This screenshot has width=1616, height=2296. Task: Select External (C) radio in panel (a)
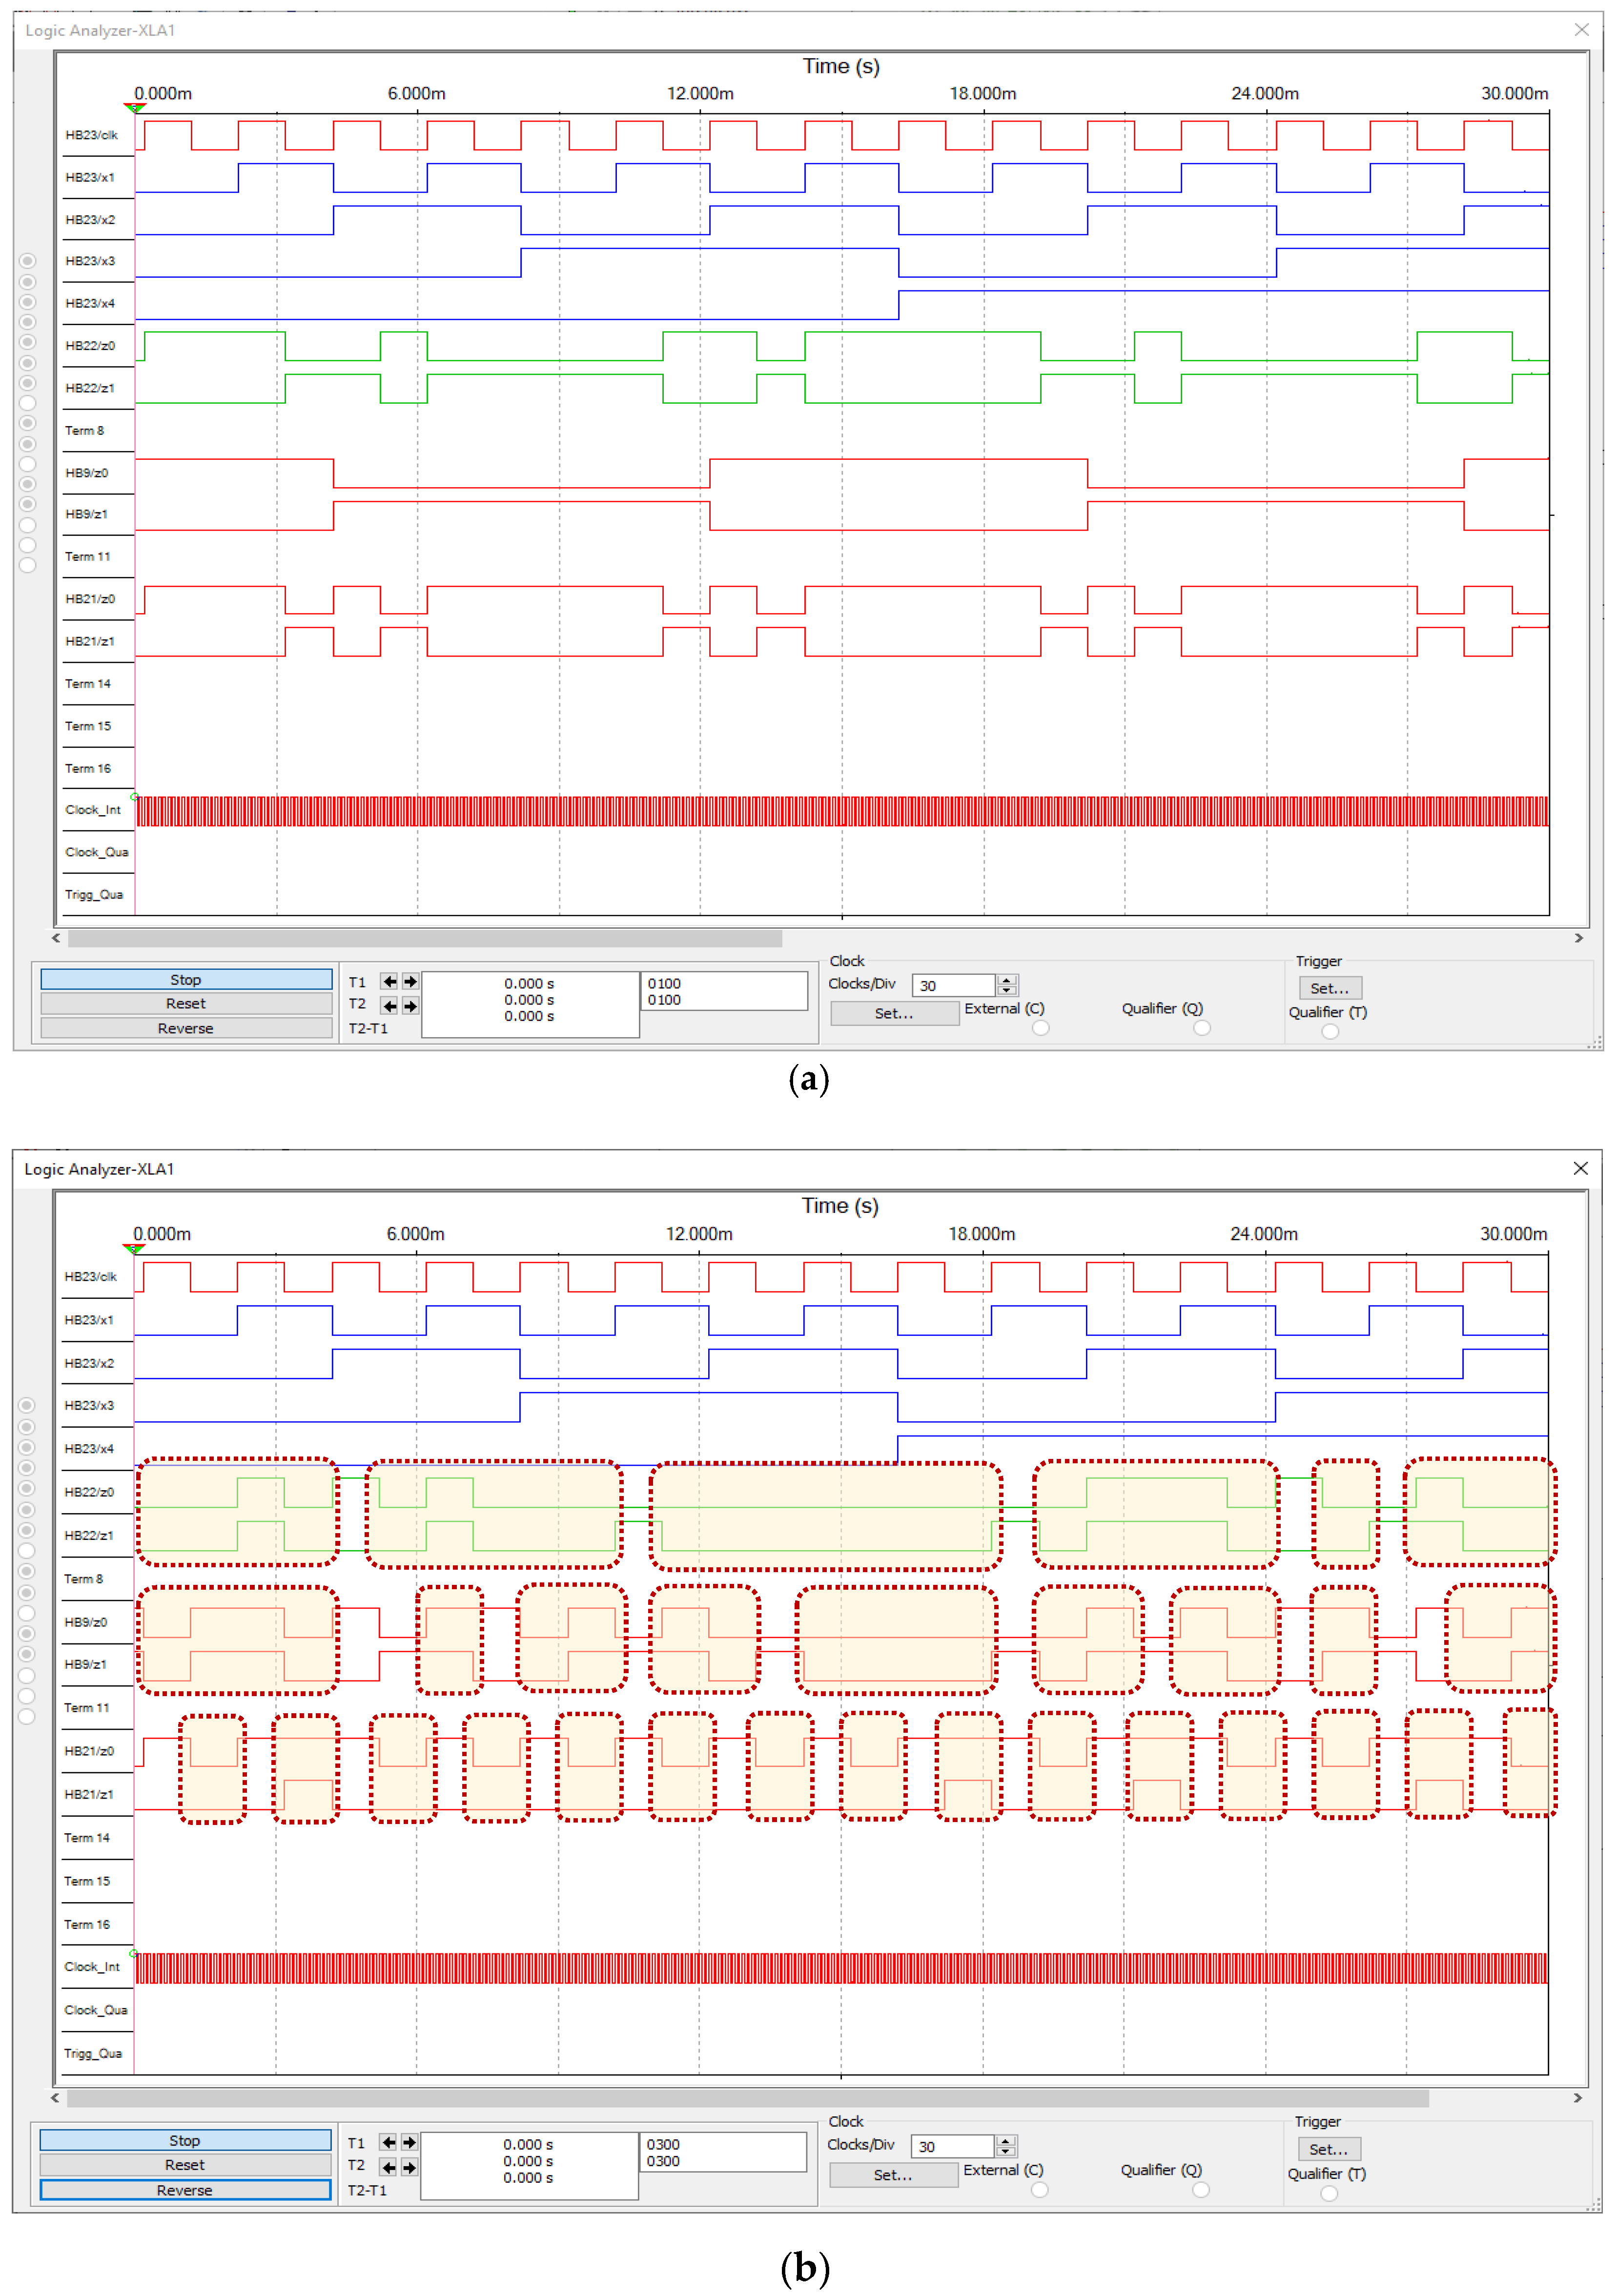coord(1041,1028)
